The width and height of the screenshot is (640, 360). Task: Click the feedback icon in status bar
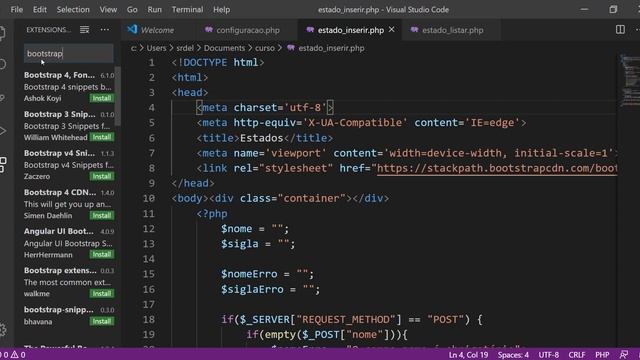(623, 355)
